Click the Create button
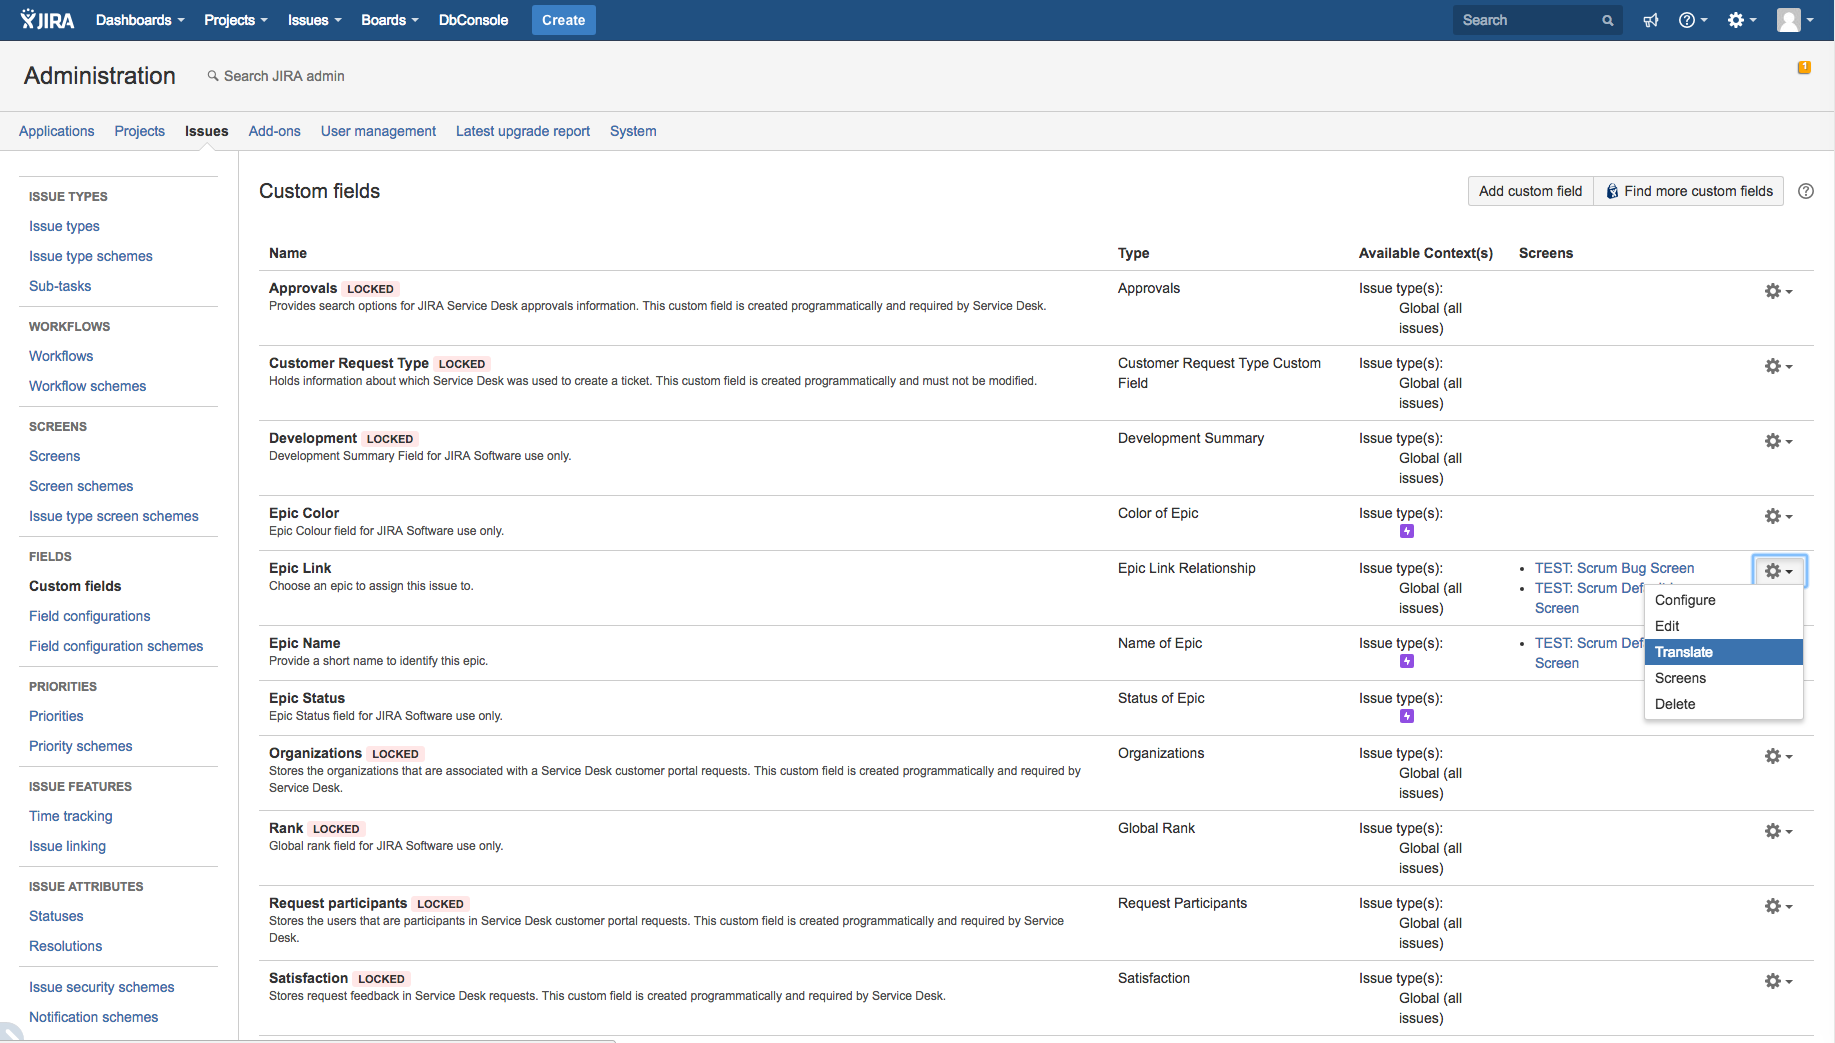This screenshot has width=1835, height=1043. [564, 20]
